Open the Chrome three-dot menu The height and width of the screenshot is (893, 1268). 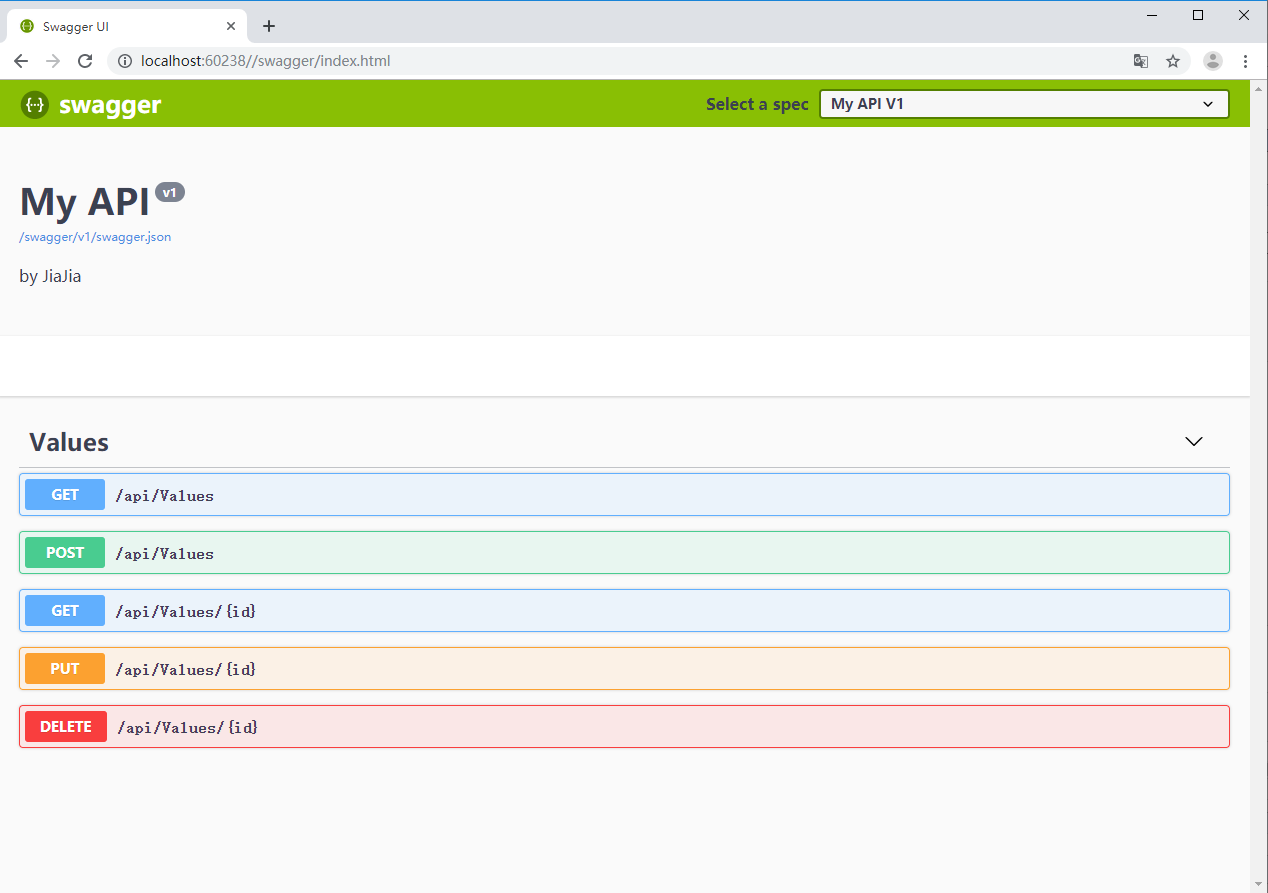point(1245,61)
